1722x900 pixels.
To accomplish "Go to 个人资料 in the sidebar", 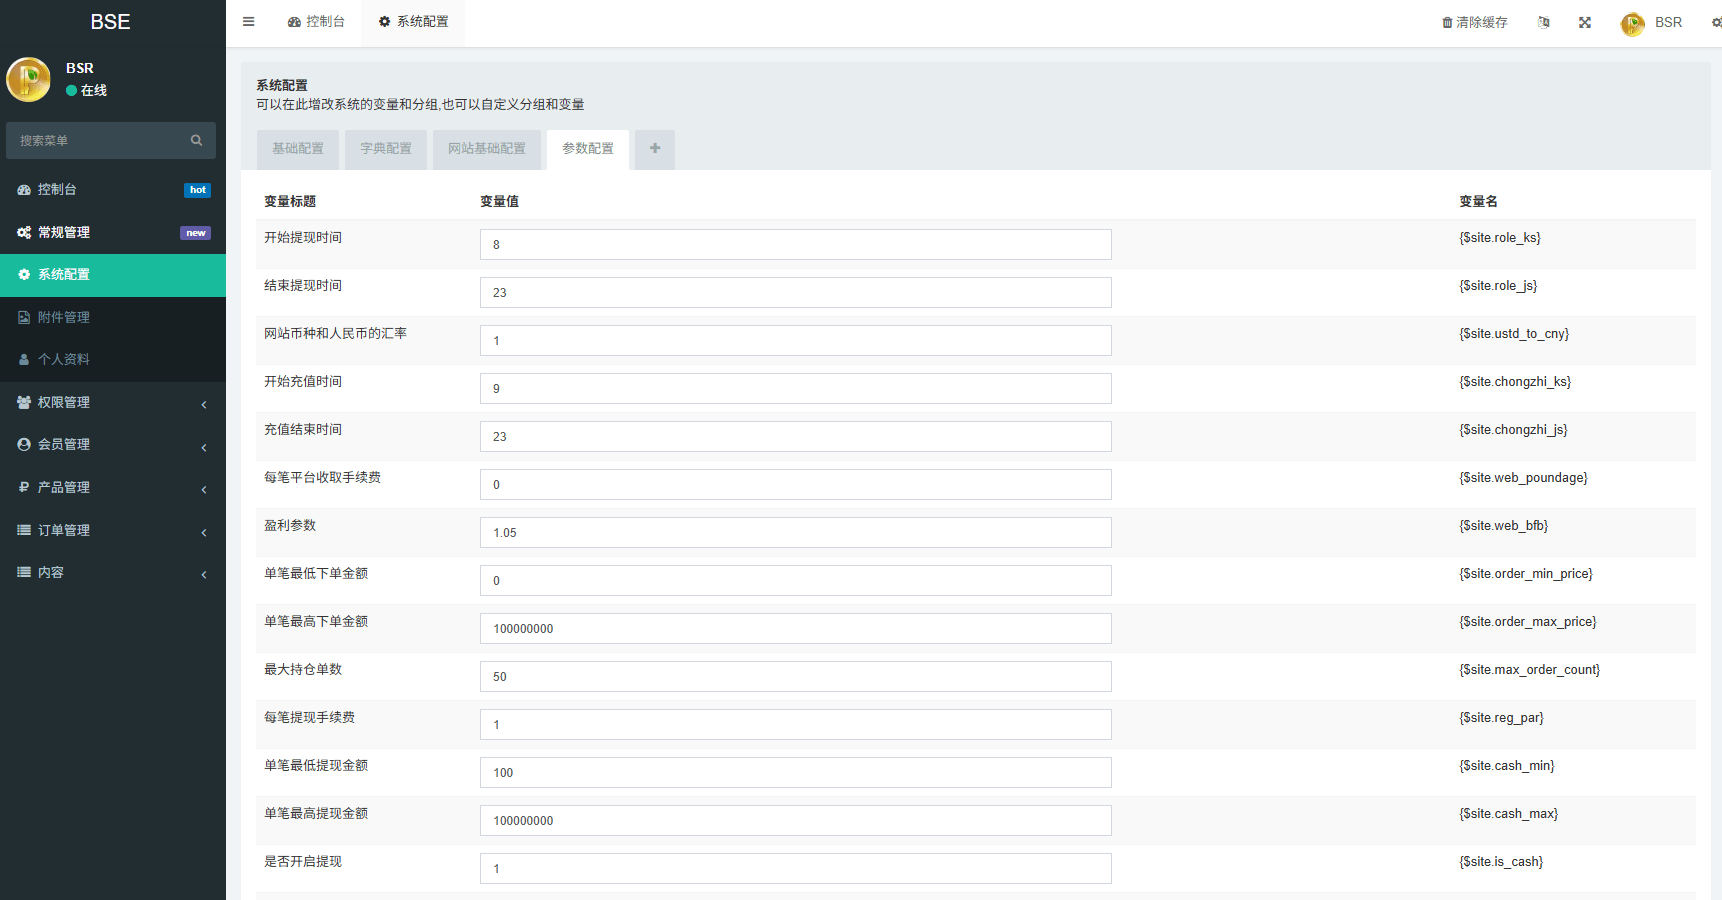I will pos(64,360).
